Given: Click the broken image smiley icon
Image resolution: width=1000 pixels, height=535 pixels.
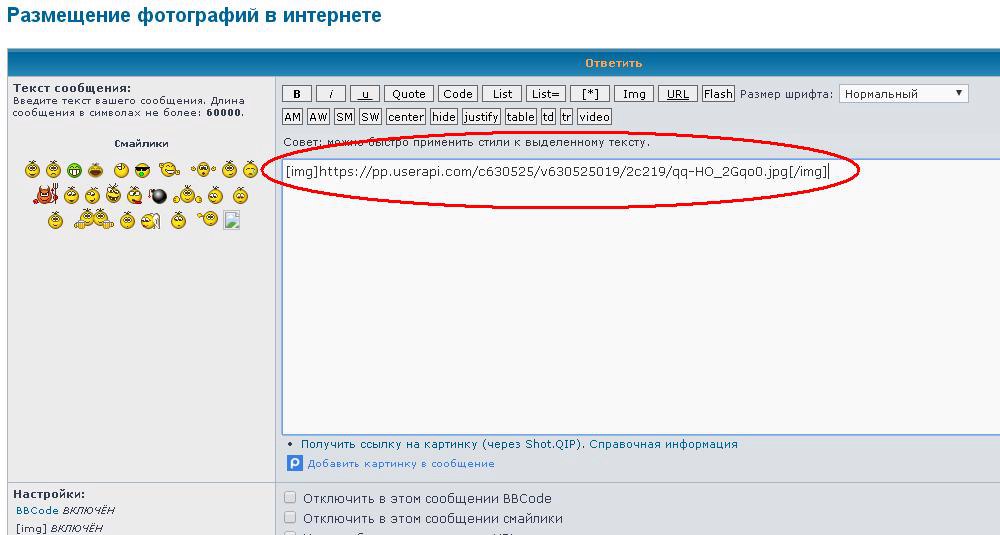Looking at the screenshot, I should [231, 220].
